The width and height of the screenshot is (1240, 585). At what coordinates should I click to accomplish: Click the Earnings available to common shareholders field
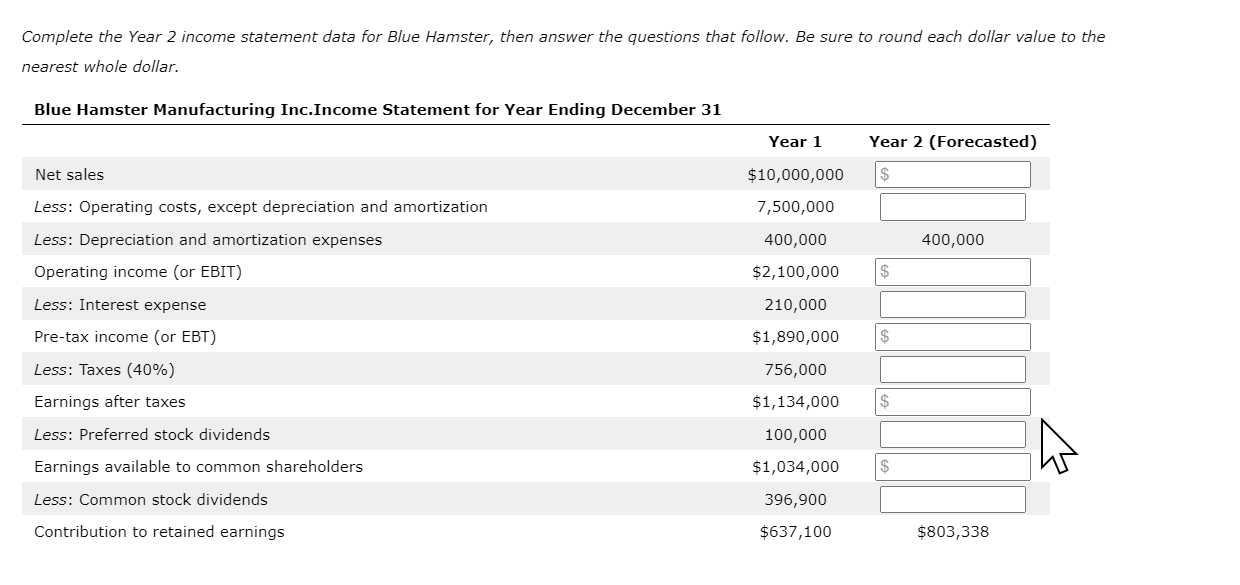952,466
